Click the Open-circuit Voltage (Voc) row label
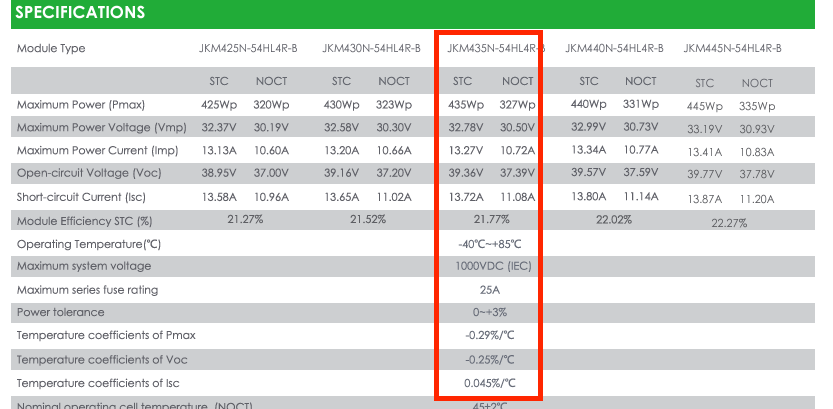Viewport: 833px width, 409px height. (x=89, y=173)
